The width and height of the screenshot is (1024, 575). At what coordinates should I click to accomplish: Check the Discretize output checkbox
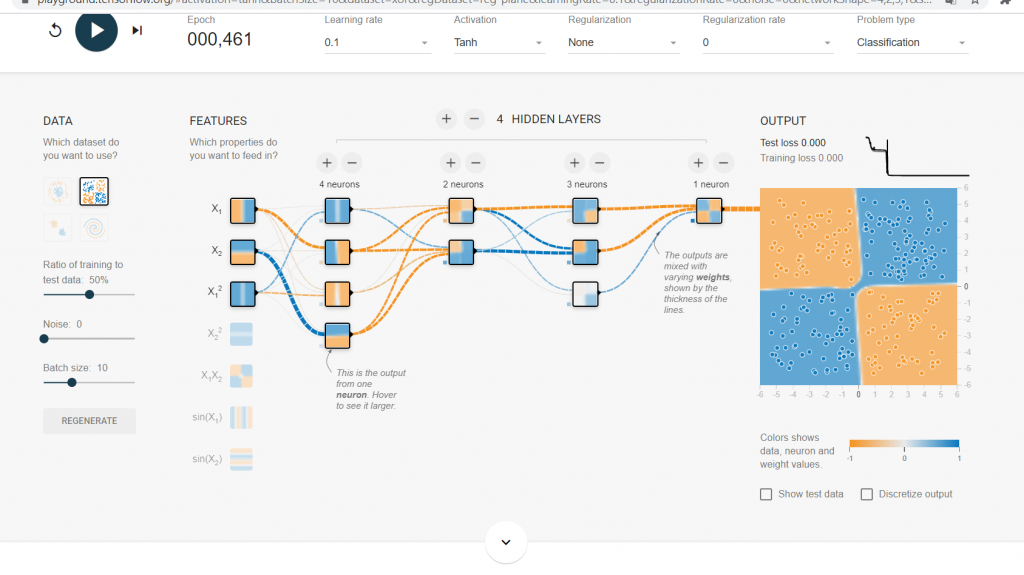coord(867,494)
